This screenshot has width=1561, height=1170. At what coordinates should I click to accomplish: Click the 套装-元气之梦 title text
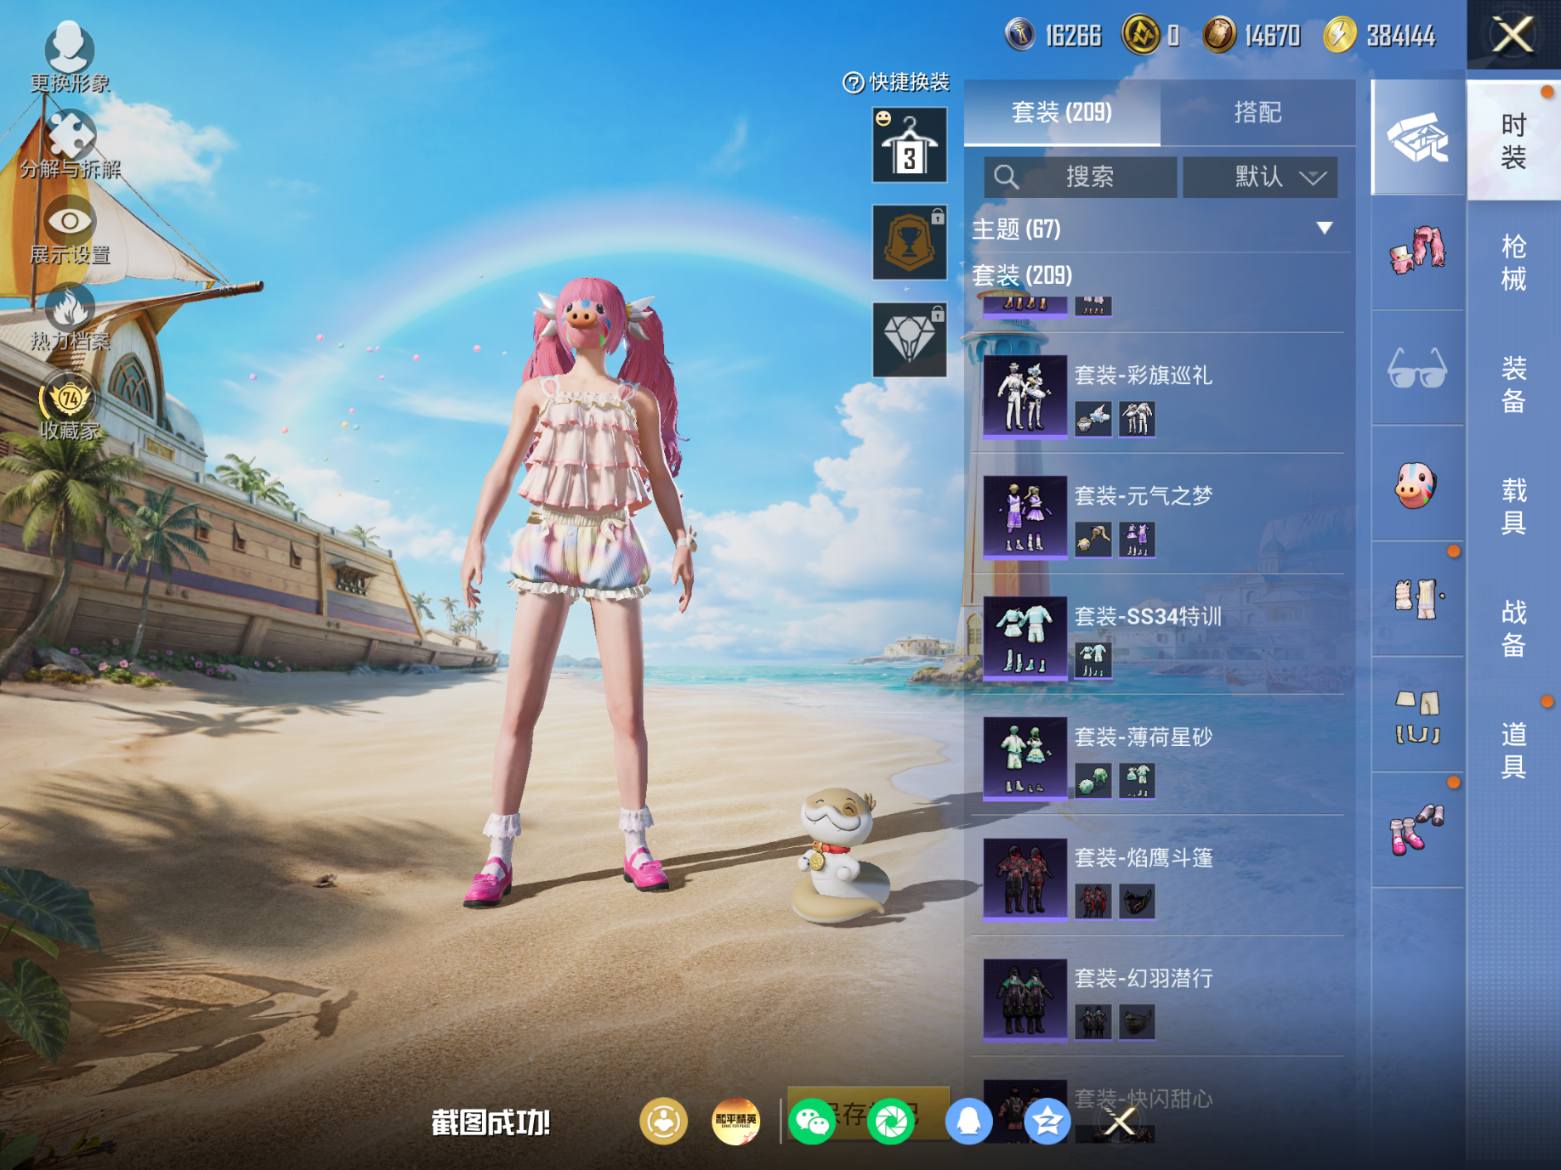point(1143,495)
